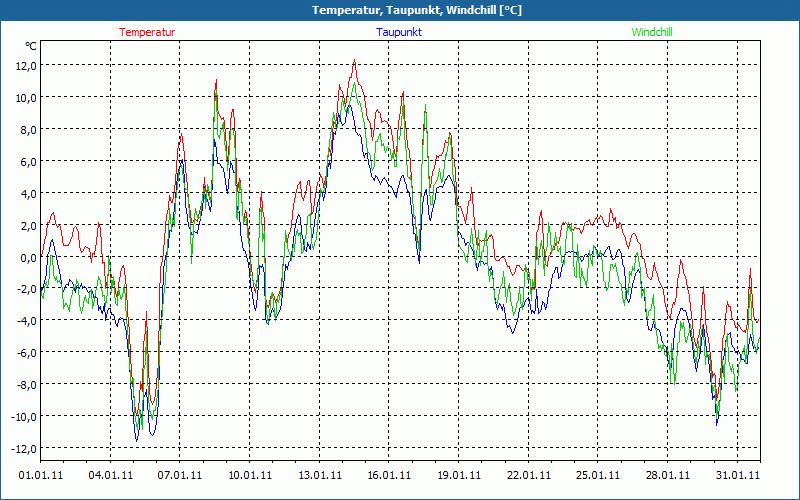Viewport: 800px width, 500px height.
Task: Click the blue Taupunkt legend label
Action: tap(399, 32)
